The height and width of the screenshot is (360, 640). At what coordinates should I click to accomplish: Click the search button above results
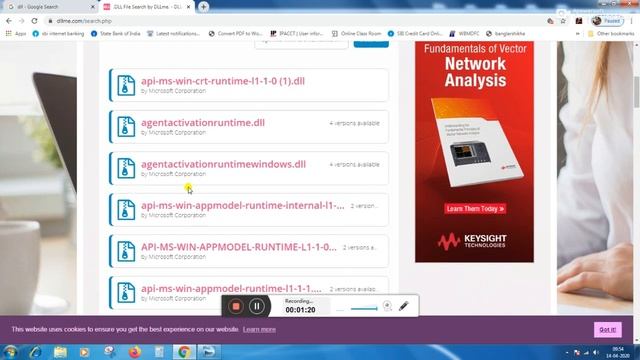click(371, 44)
